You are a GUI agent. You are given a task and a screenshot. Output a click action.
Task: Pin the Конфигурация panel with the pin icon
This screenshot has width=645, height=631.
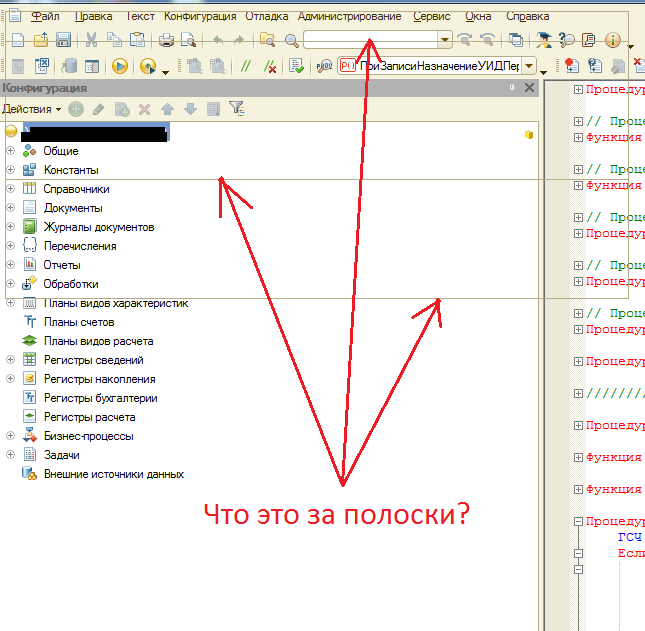click(512, 87)
